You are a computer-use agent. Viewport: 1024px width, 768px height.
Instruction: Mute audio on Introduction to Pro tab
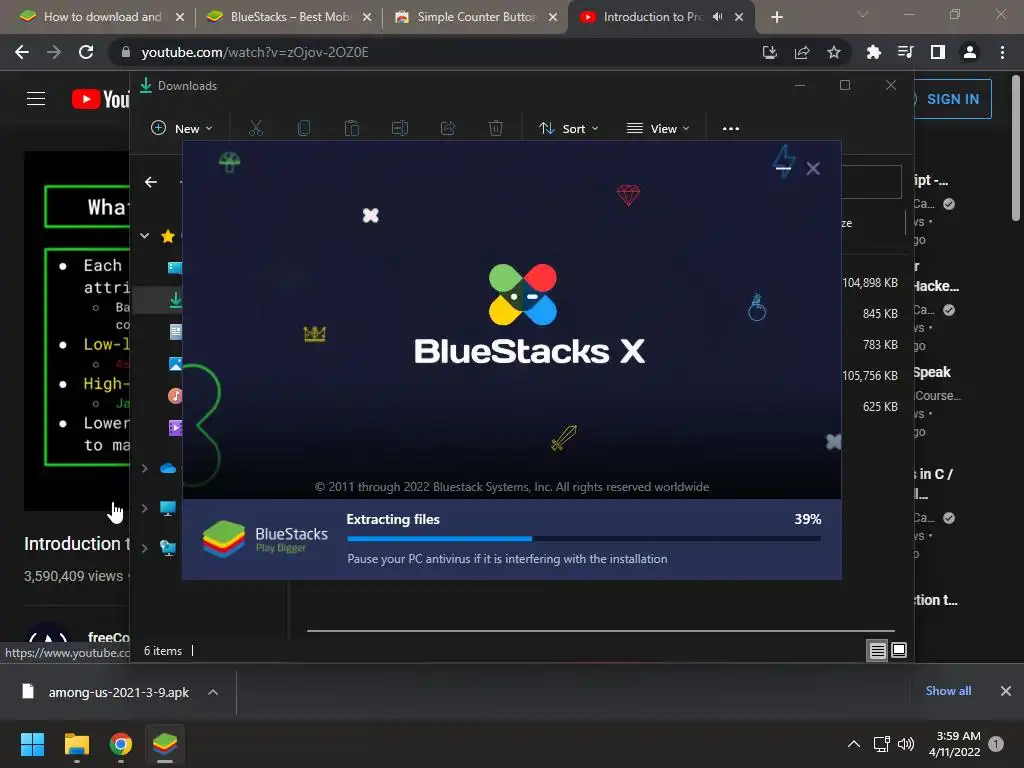point(717,17)
